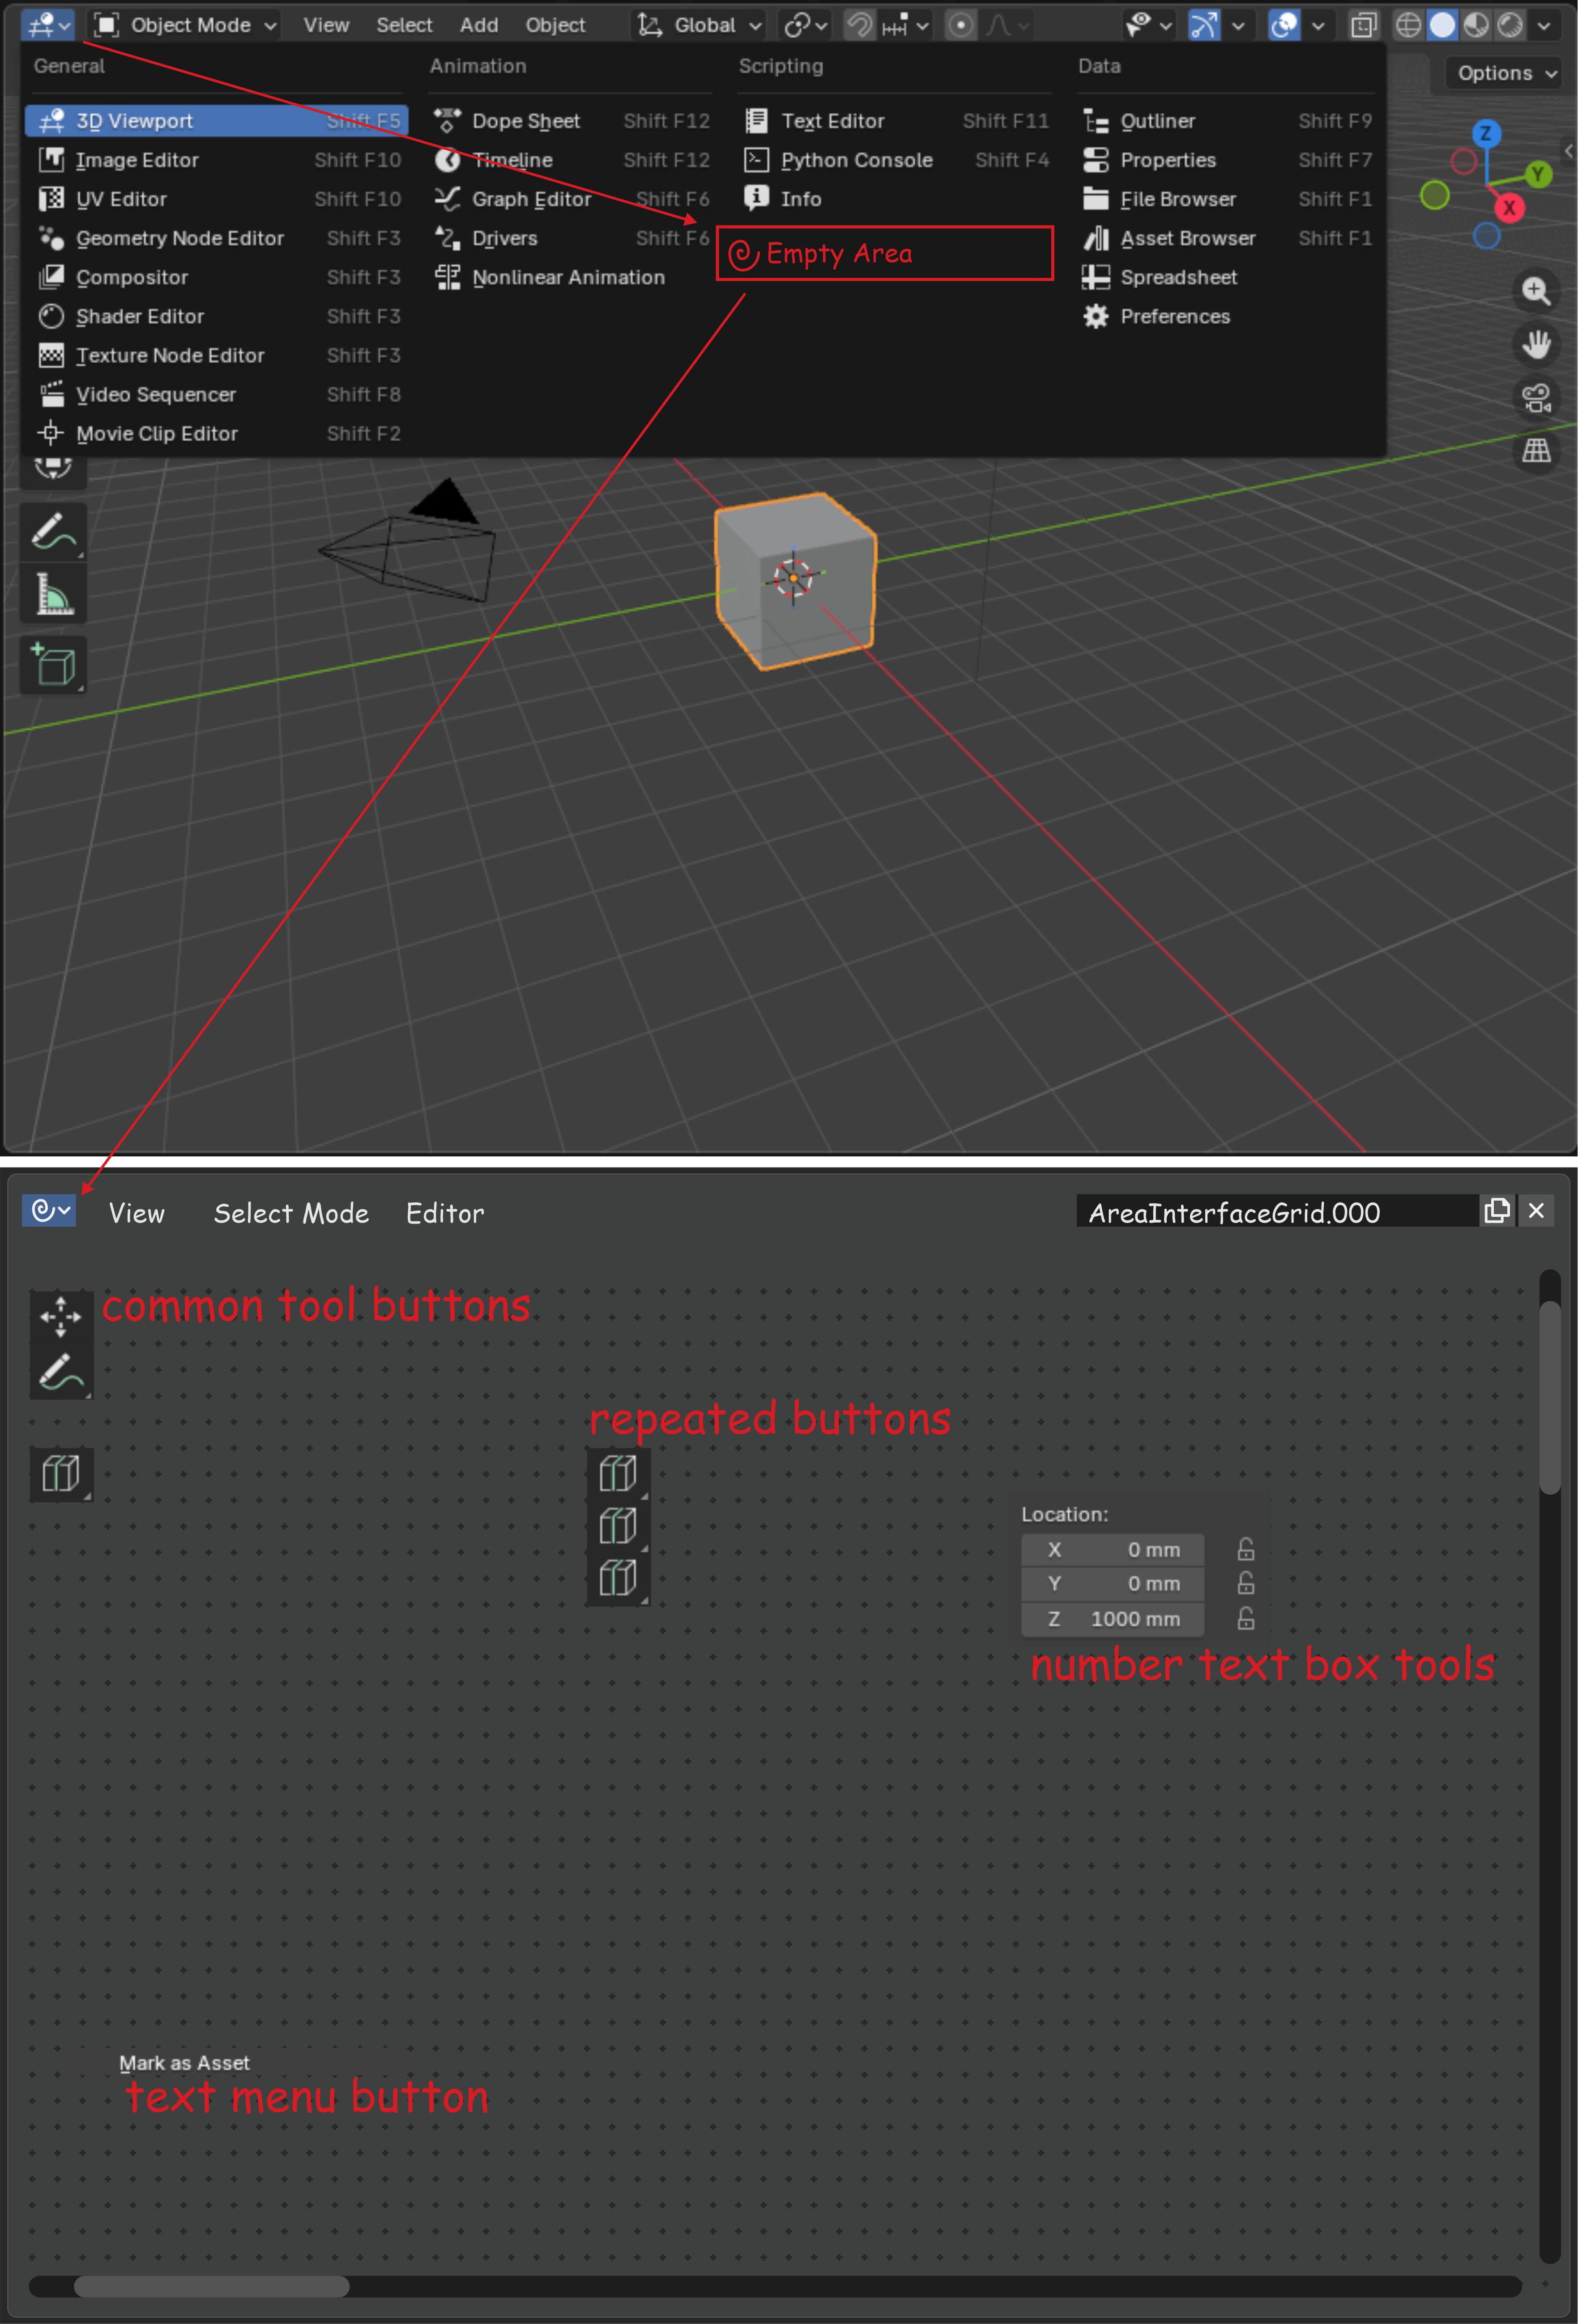This screenshot has height=2324, width=1578.
Task: Toggle proportional editing in the header
Action: [960, 25]
